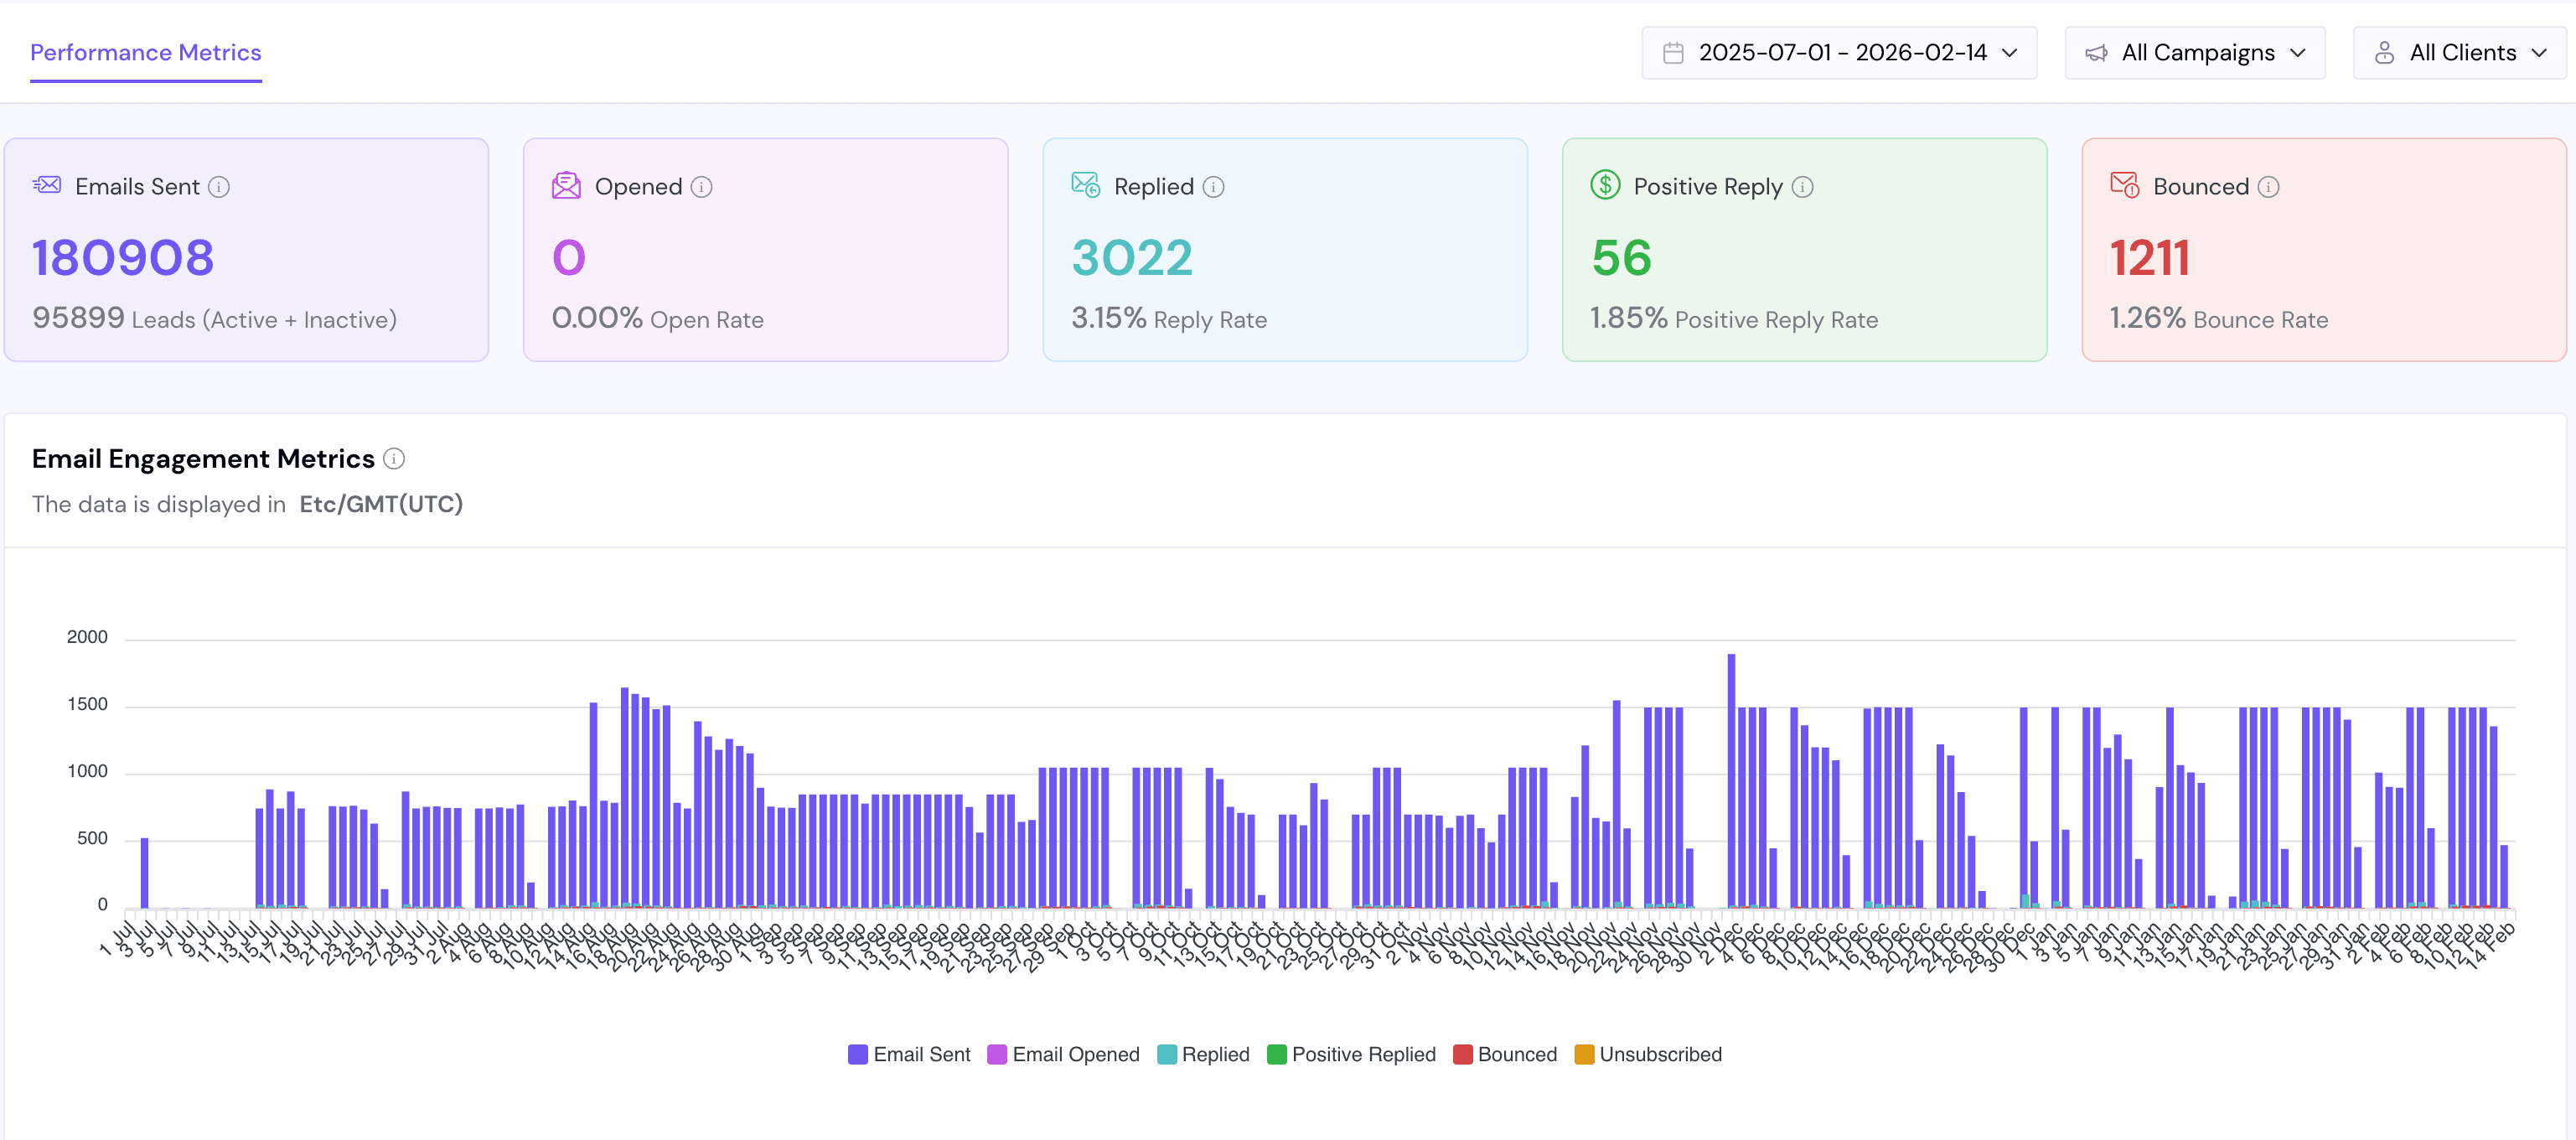Select the Performance Metrics tab
Image resolution: width=2576 pixels, height=1140 pixels.
tap(145, 52)
